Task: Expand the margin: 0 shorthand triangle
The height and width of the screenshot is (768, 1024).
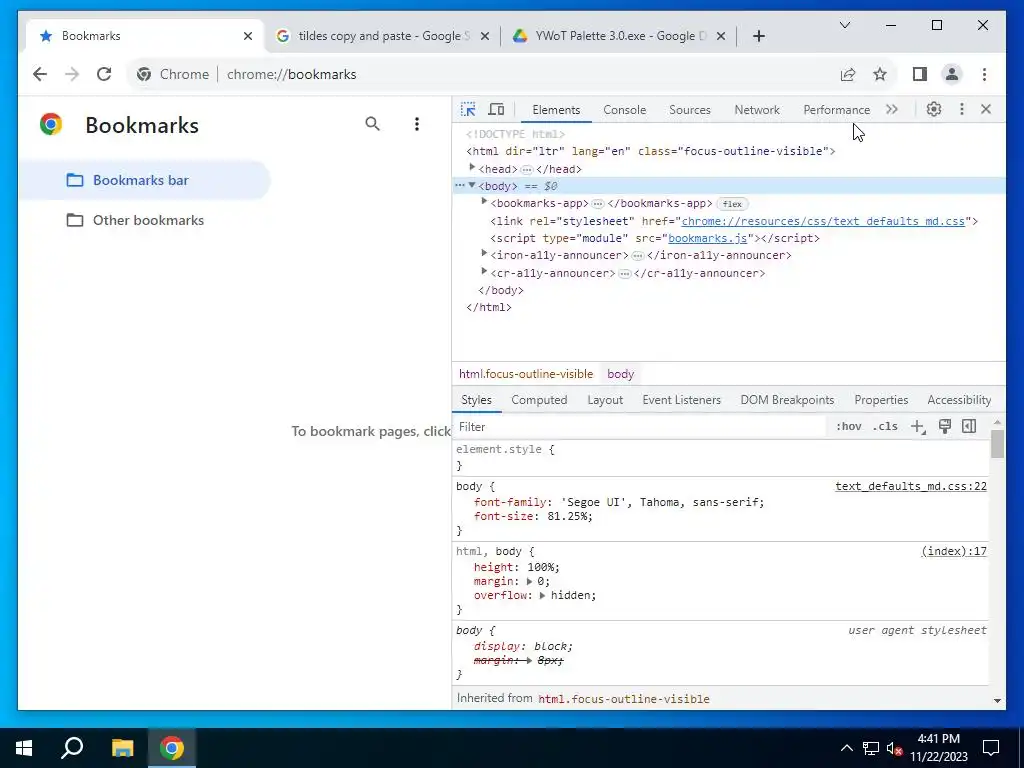Action: tap(530, 581)
